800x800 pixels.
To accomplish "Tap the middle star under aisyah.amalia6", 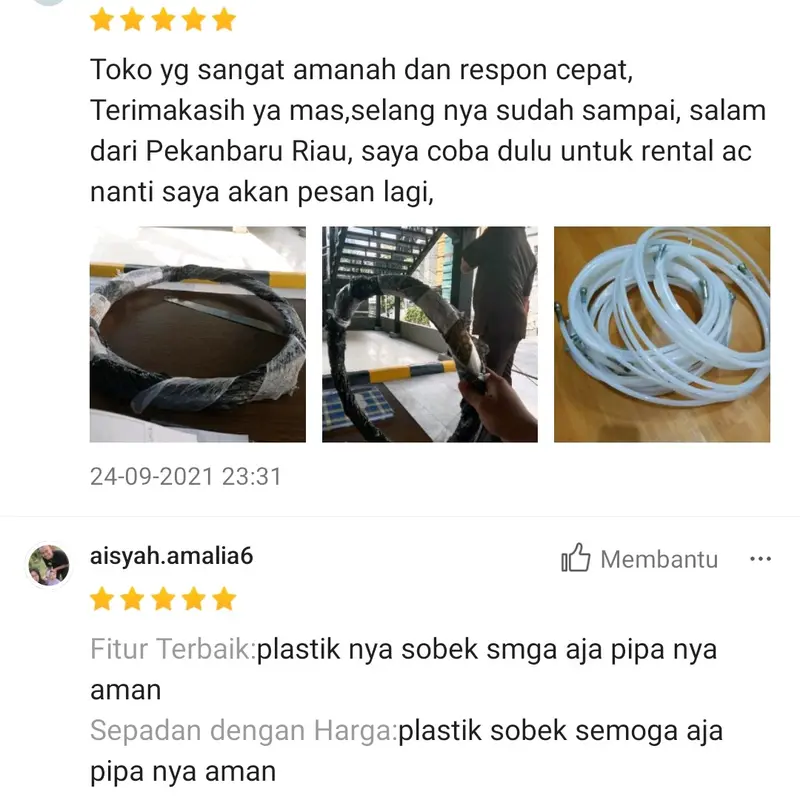I will (x=163, y=599).
